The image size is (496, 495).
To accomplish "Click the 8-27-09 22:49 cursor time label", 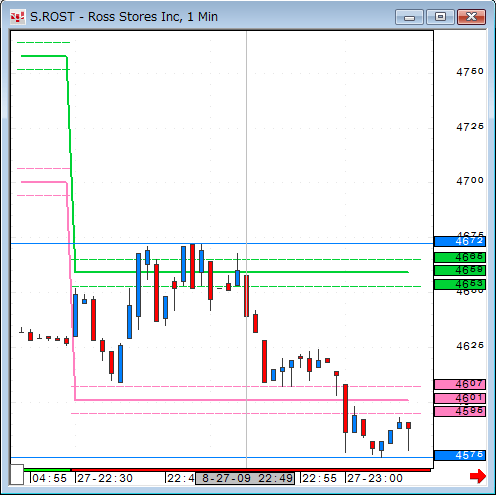I will pos(245,478).
